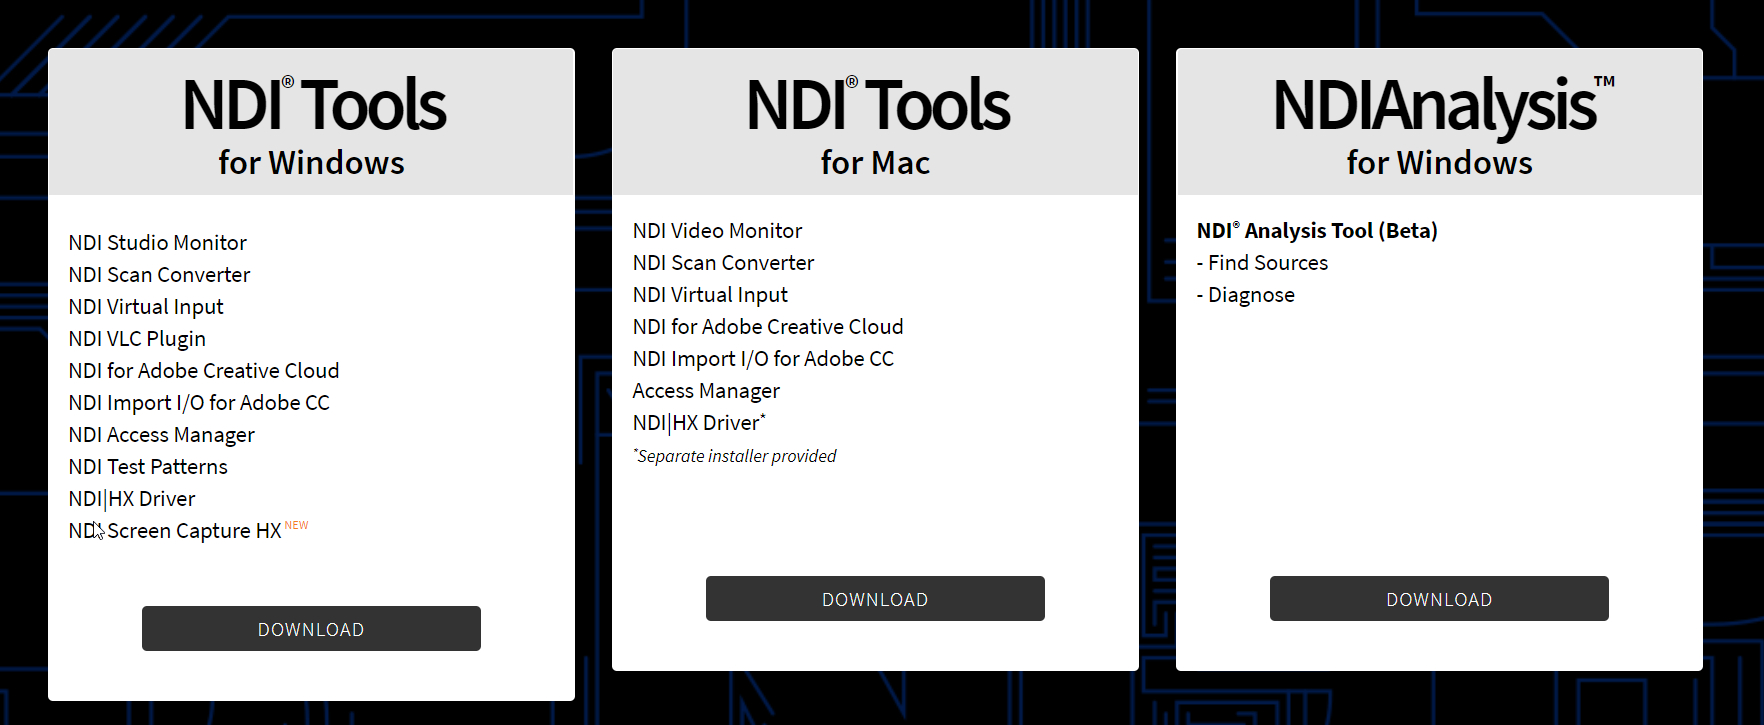Click NDI Scan Converter under Windows tools
Screen dimensions: 1764x725
[159, 275]
